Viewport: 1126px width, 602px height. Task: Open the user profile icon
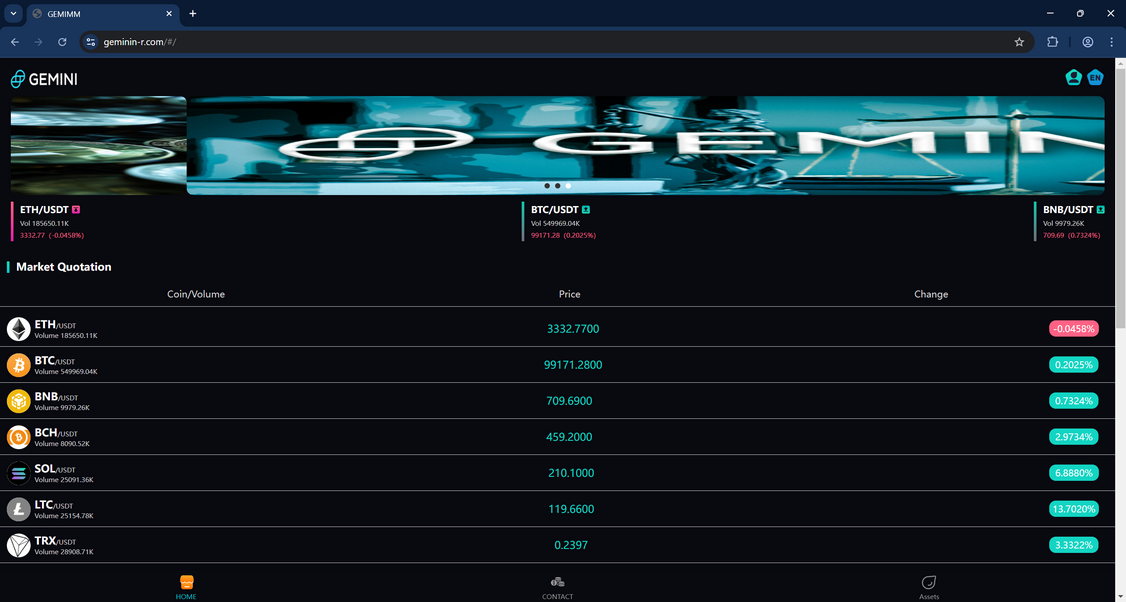[1073, 77]
